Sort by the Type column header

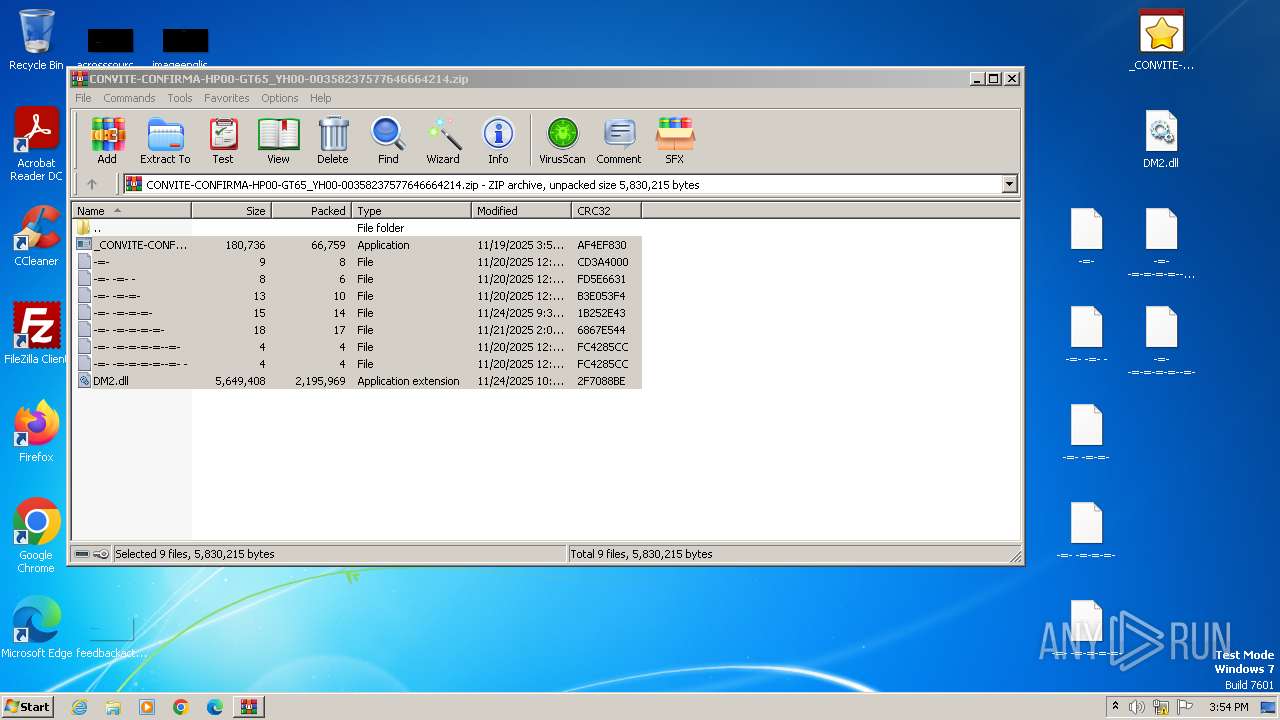(x=411, y=210)
